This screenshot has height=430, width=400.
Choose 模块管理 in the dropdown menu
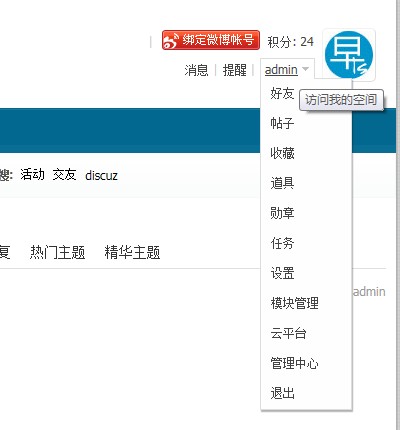[294, 303]
